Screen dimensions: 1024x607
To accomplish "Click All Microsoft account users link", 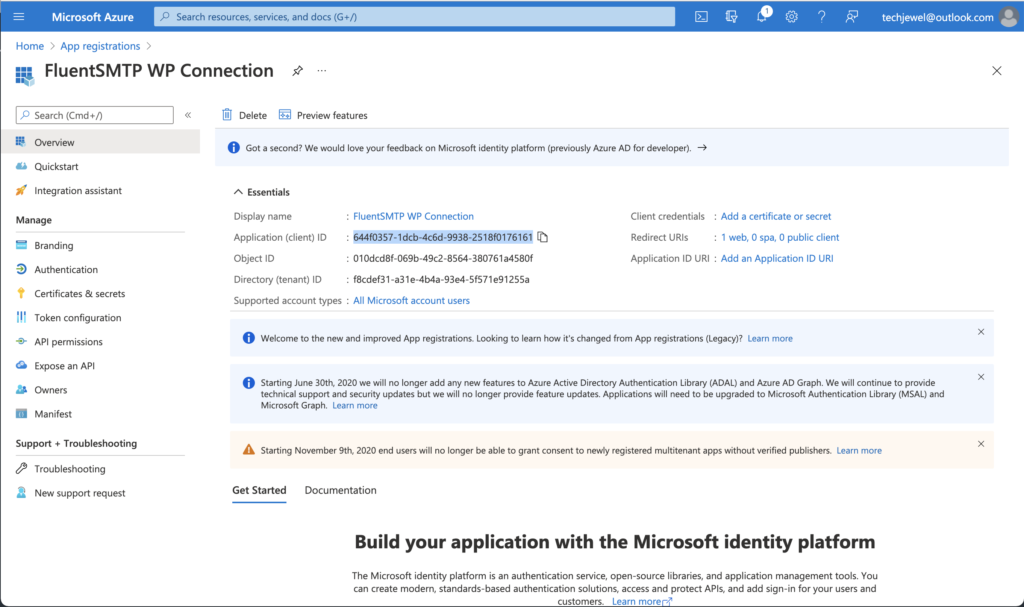I will 411,301.
